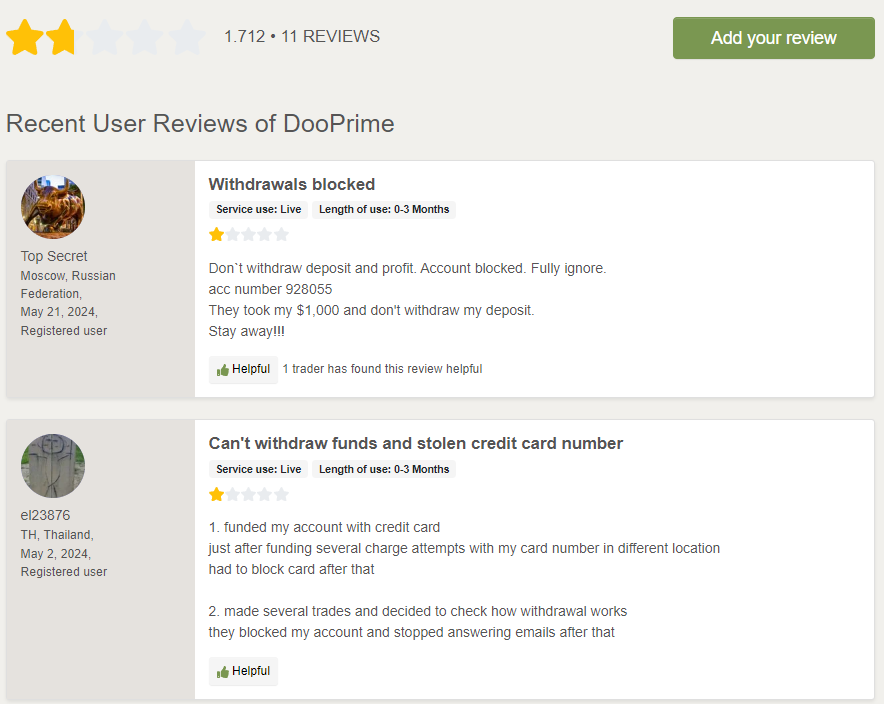The width and height of the screenshot is (884, 704).
Task: Click the 1.712 • 11 REVIEWS count text
Action: [302, 37]
